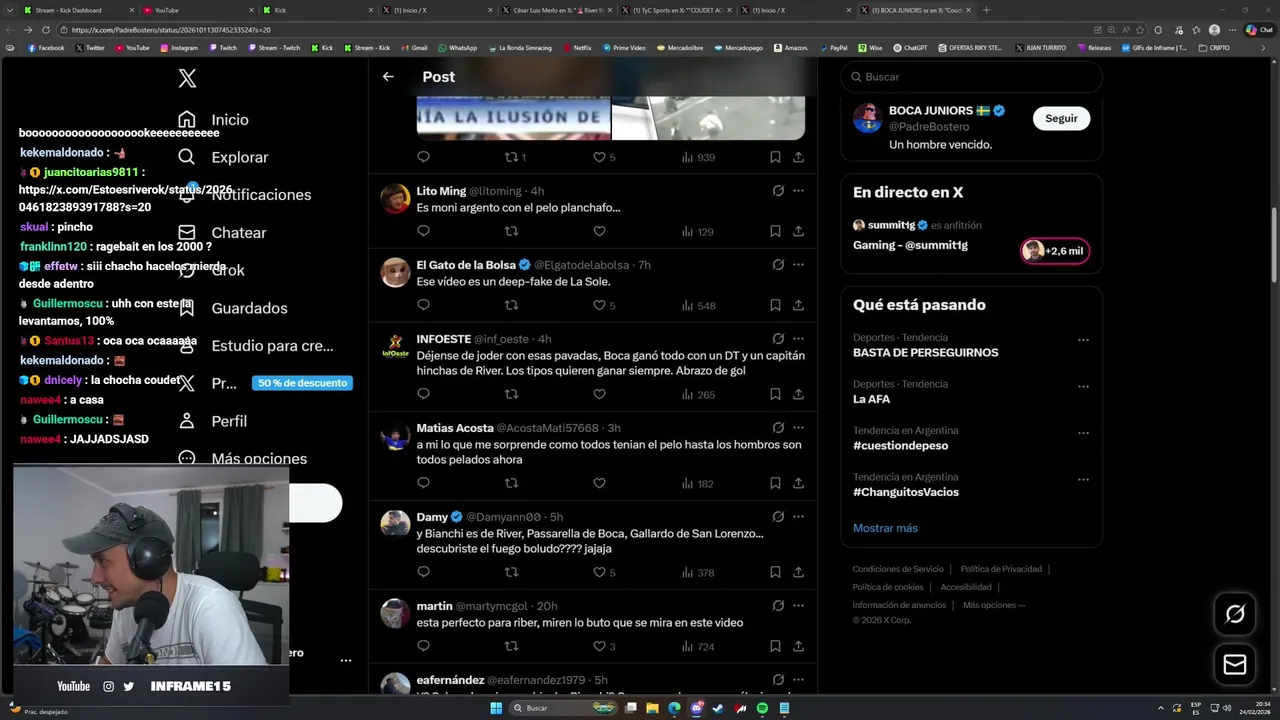The height and width of the screenshot is (720, 1280).
Task: Open ChatGPT bookmark in bookmarks bar
Action: click(910, 48)
